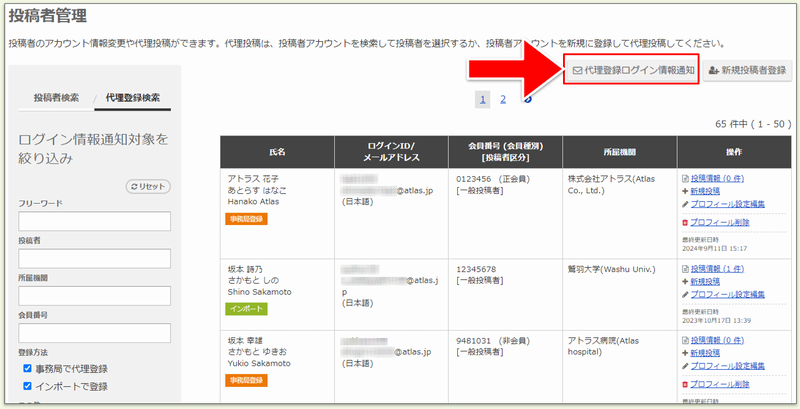Click 事務局登録 badge under Hanako Atlas

pyautogui.click(x=246, y=219)
